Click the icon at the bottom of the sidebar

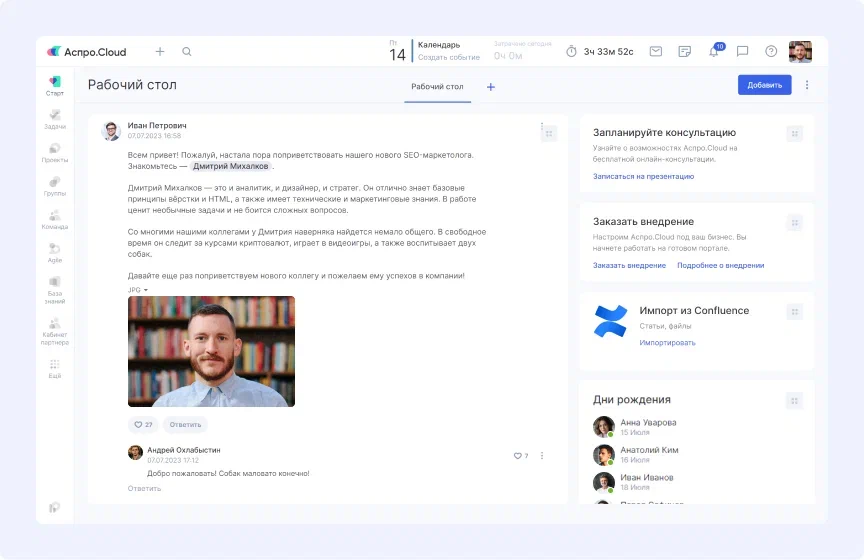(x=54, y=508)
